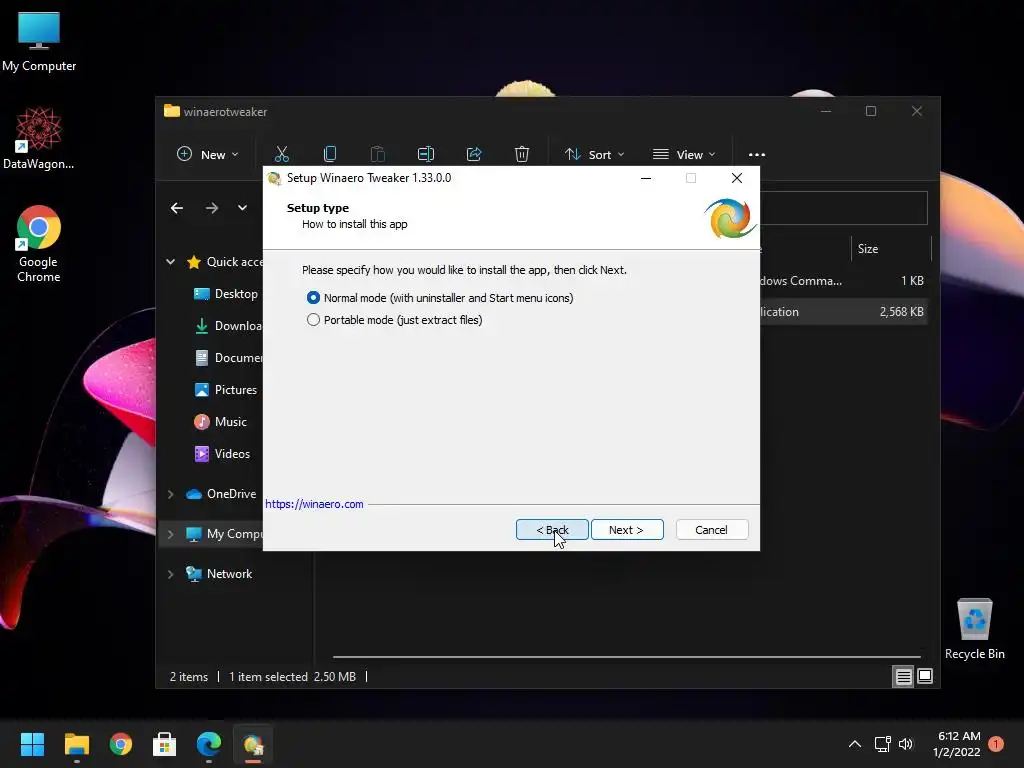Open DataWagon desktop shortcut
The width and height of the screenshot is (1024, 768).
(x=39, y=138)
